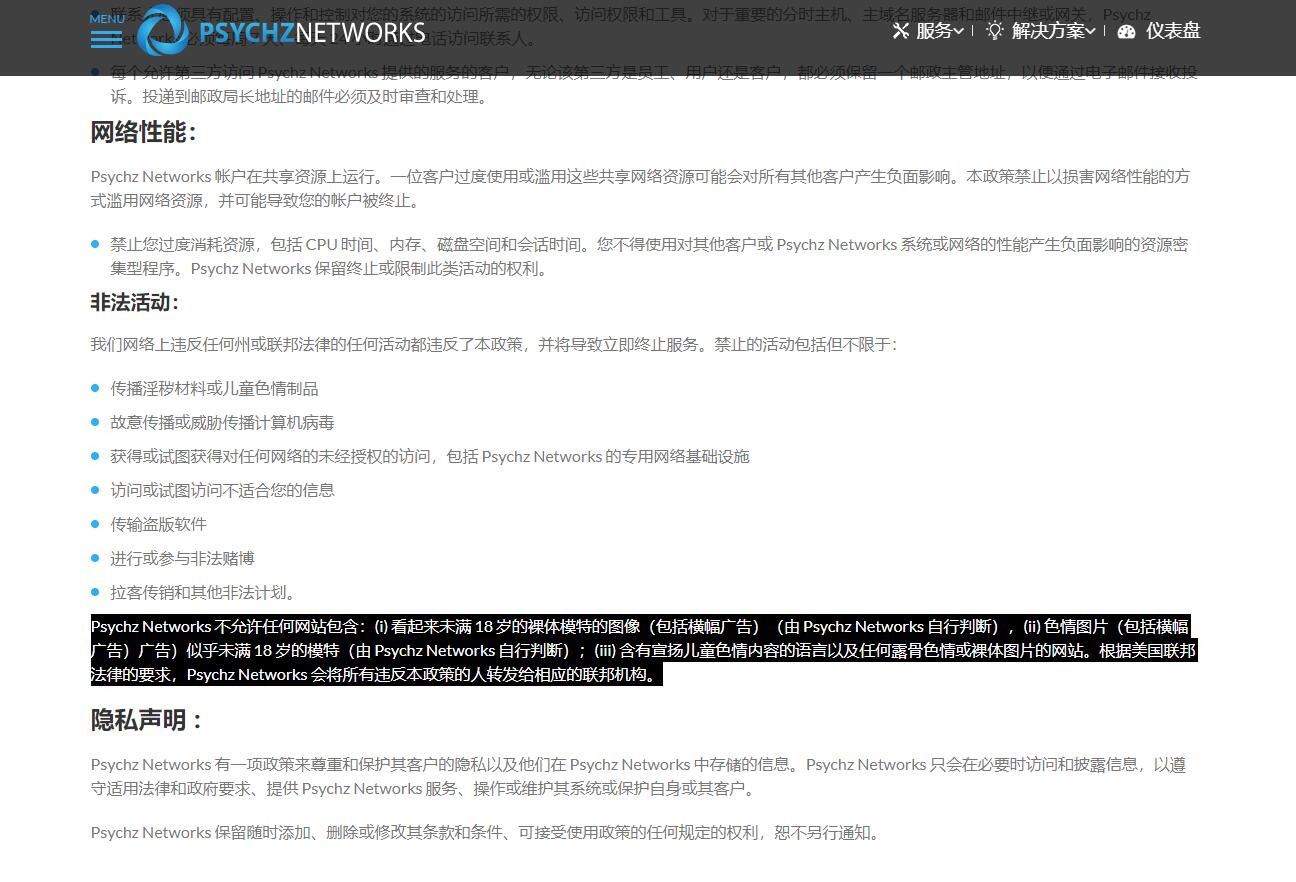Click the 非法活动 heading
Viewport: 1296px width, 882px height.
[135, 302]
